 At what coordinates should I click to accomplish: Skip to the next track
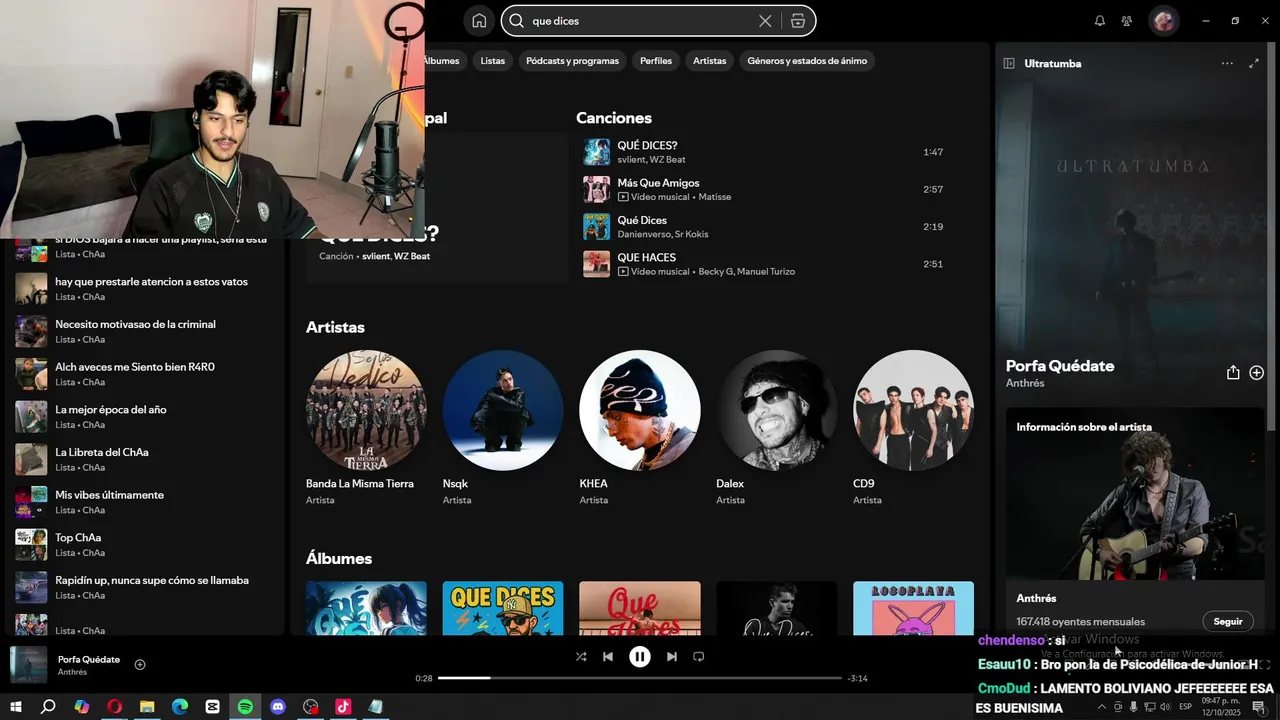coord(672,657)
